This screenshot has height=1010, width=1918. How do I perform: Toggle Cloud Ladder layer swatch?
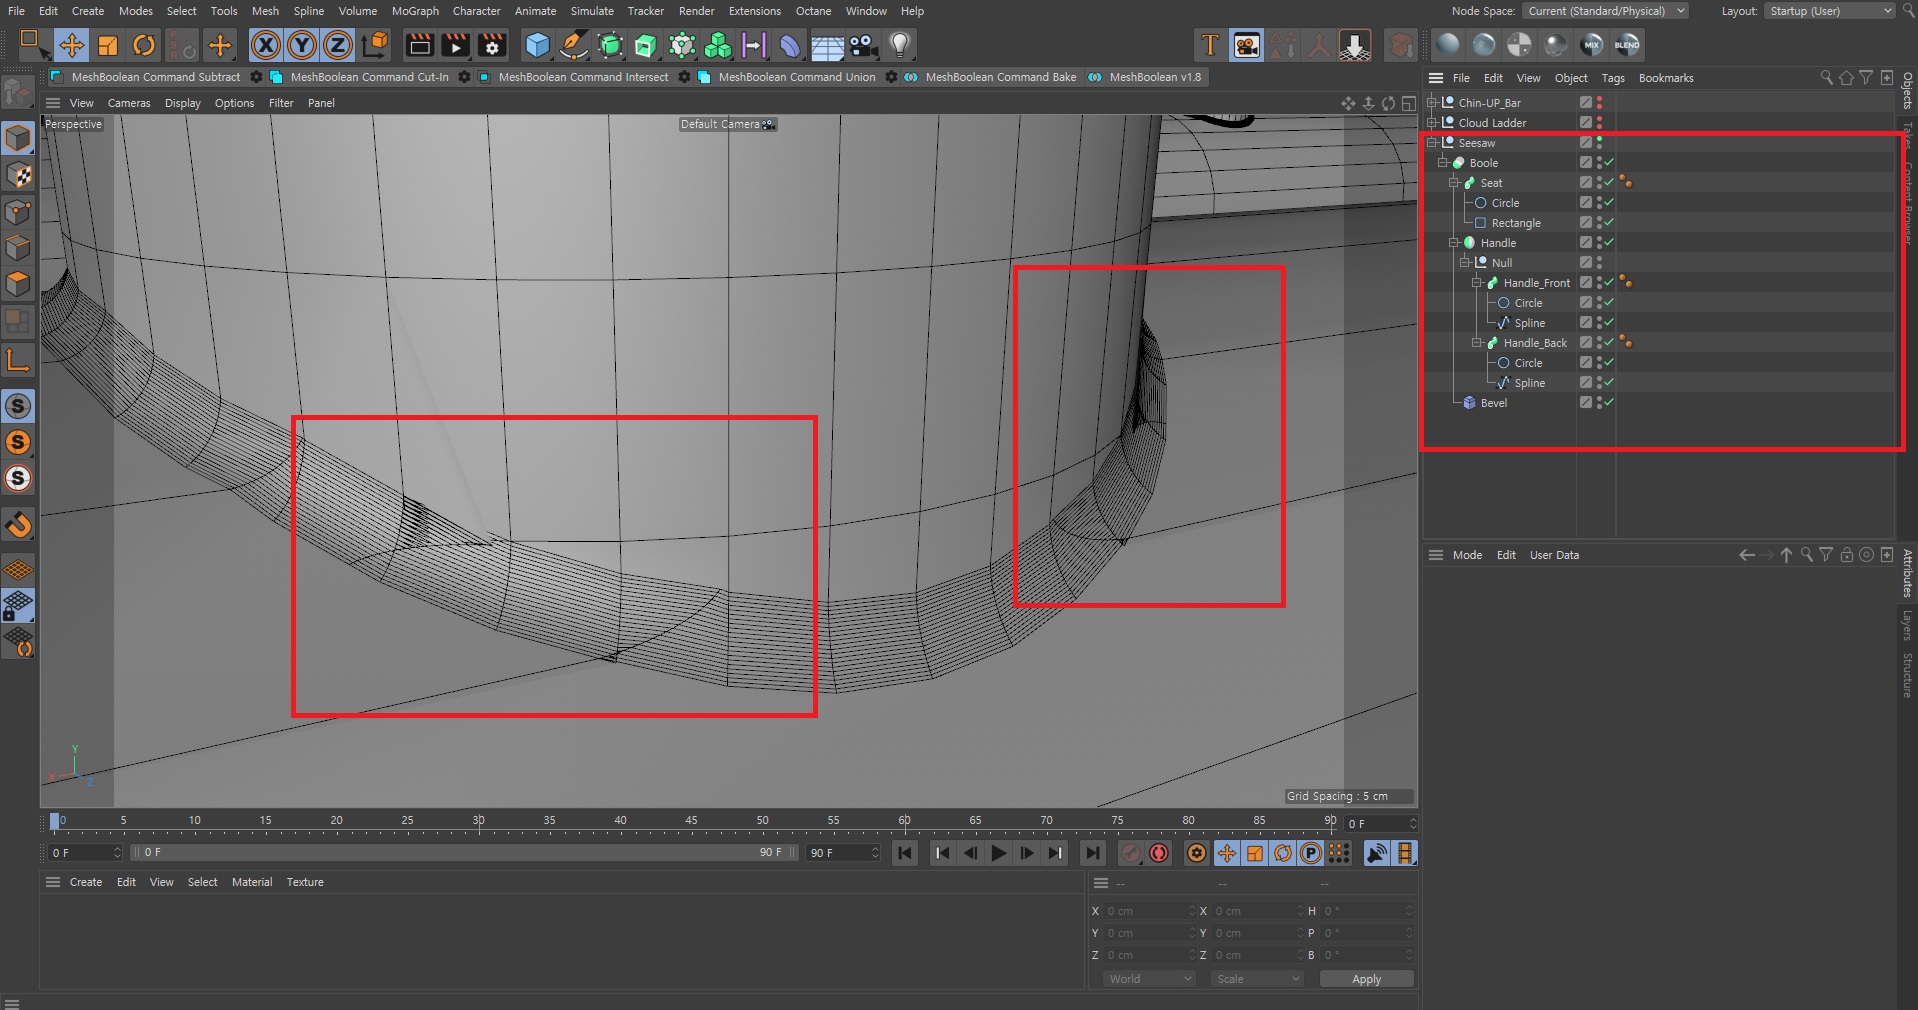pyautogui.click(x=1586, y=123)
